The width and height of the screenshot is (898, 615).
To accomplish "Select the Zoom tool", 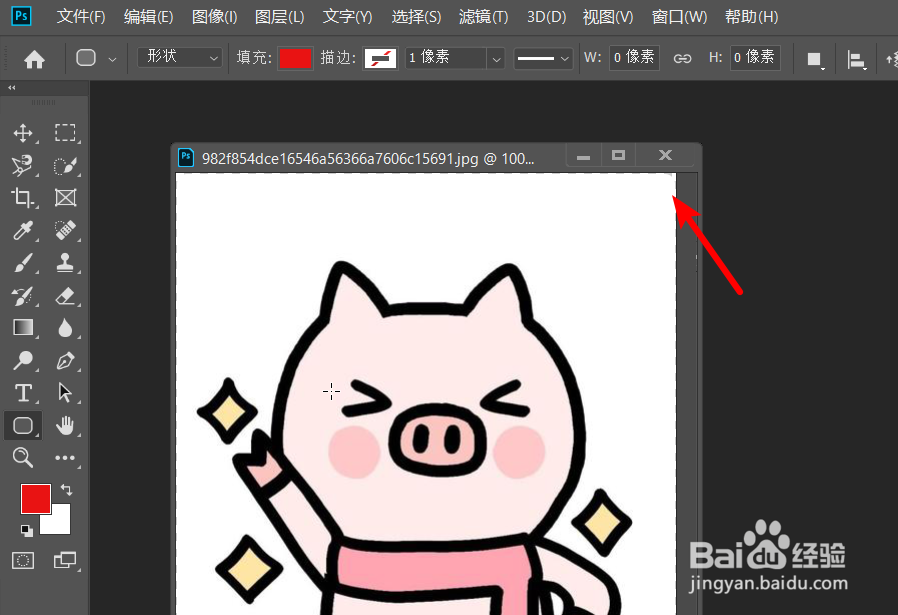I will pos(23,458).
